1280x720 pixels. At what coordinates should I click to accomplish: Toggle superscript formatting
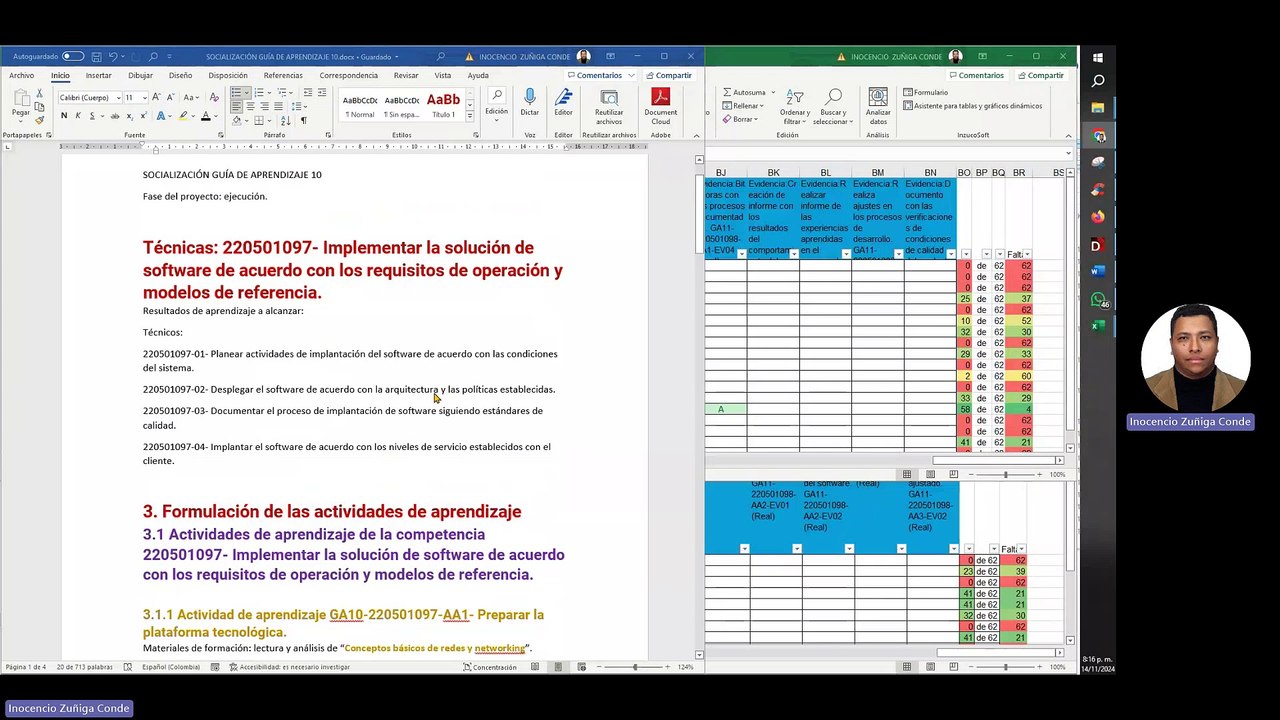pos(144,116)
